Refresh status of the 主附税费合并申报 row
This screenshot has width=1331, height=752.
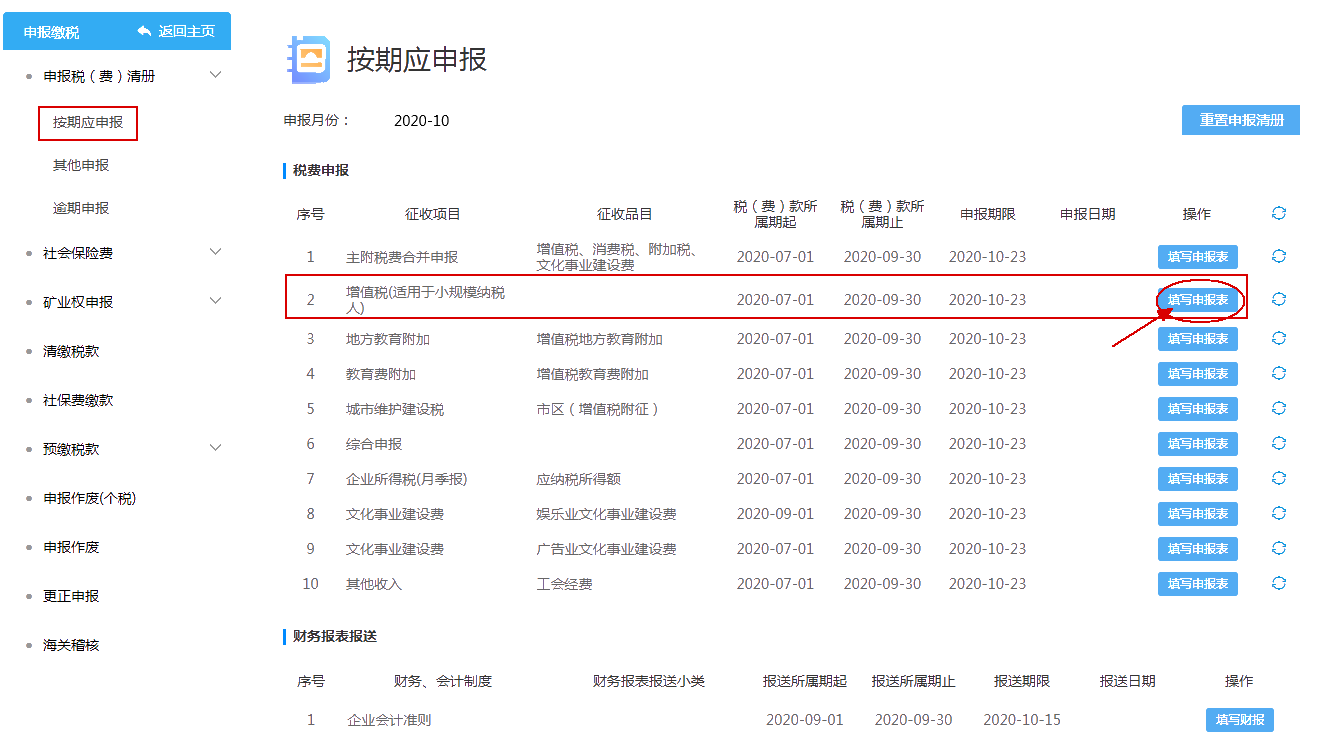[1277, 256]
